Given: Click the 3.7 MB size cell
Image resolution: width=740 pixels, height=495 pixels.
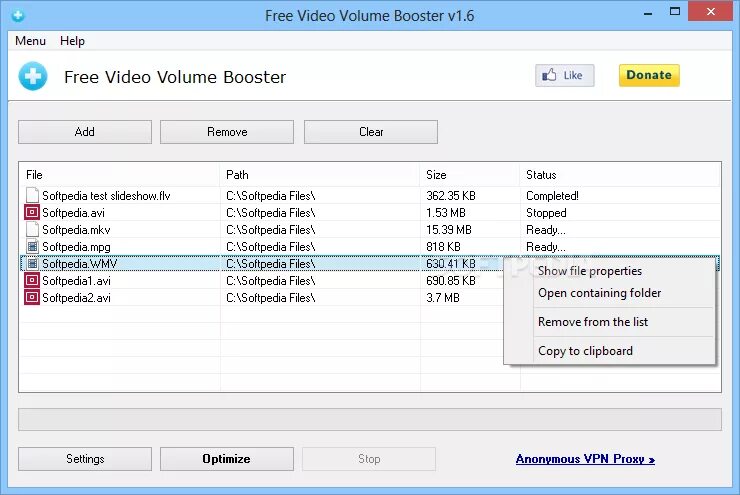Looking at the screenshot, I should click(443, 297).
